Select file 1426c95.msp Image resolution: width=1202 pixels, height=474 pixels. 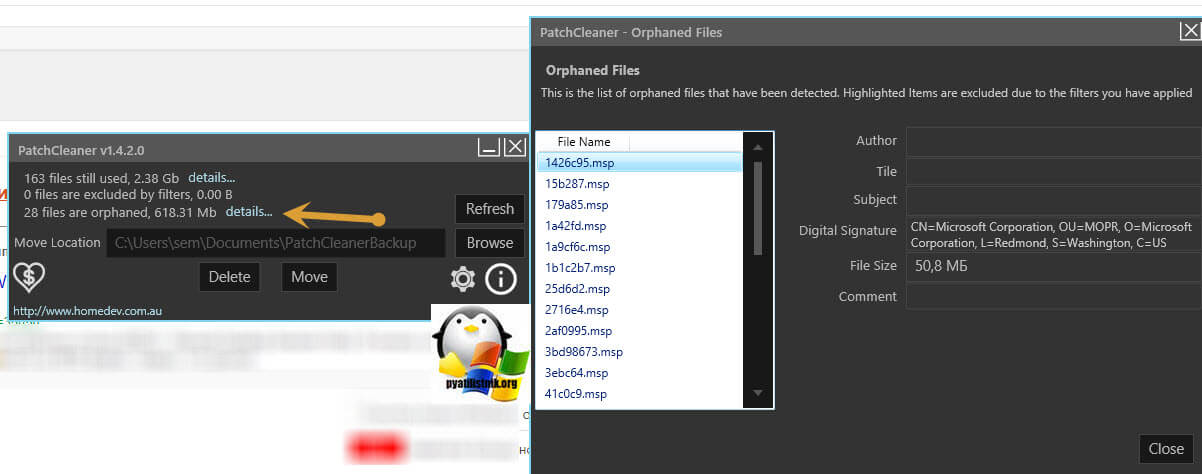[x=640, y=163]
